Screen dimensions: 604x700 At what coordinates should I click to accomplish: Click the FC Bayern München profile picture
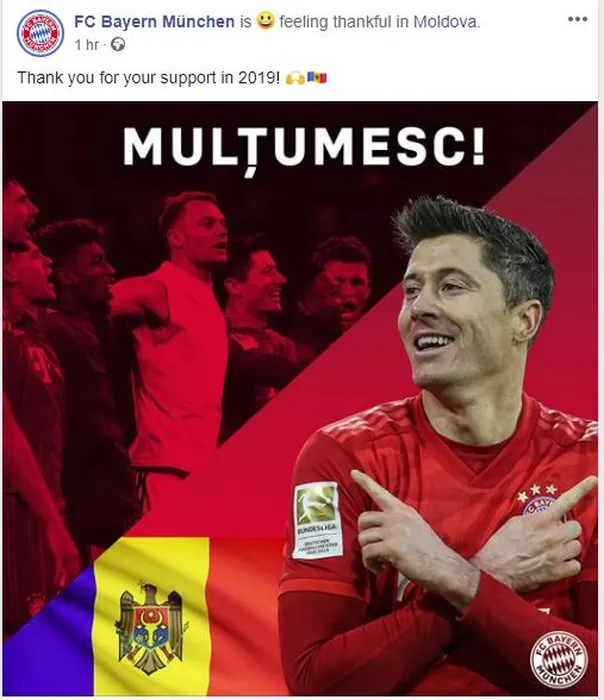(x=40, y=33)
